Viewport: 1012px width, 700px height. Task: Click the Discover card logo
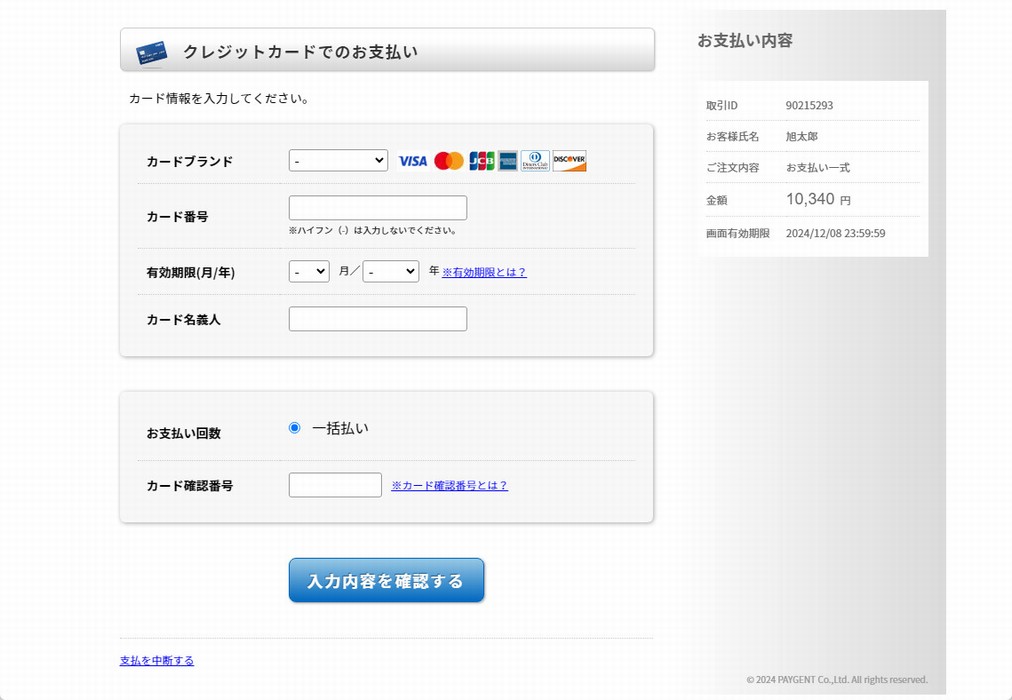coord(569,161)
